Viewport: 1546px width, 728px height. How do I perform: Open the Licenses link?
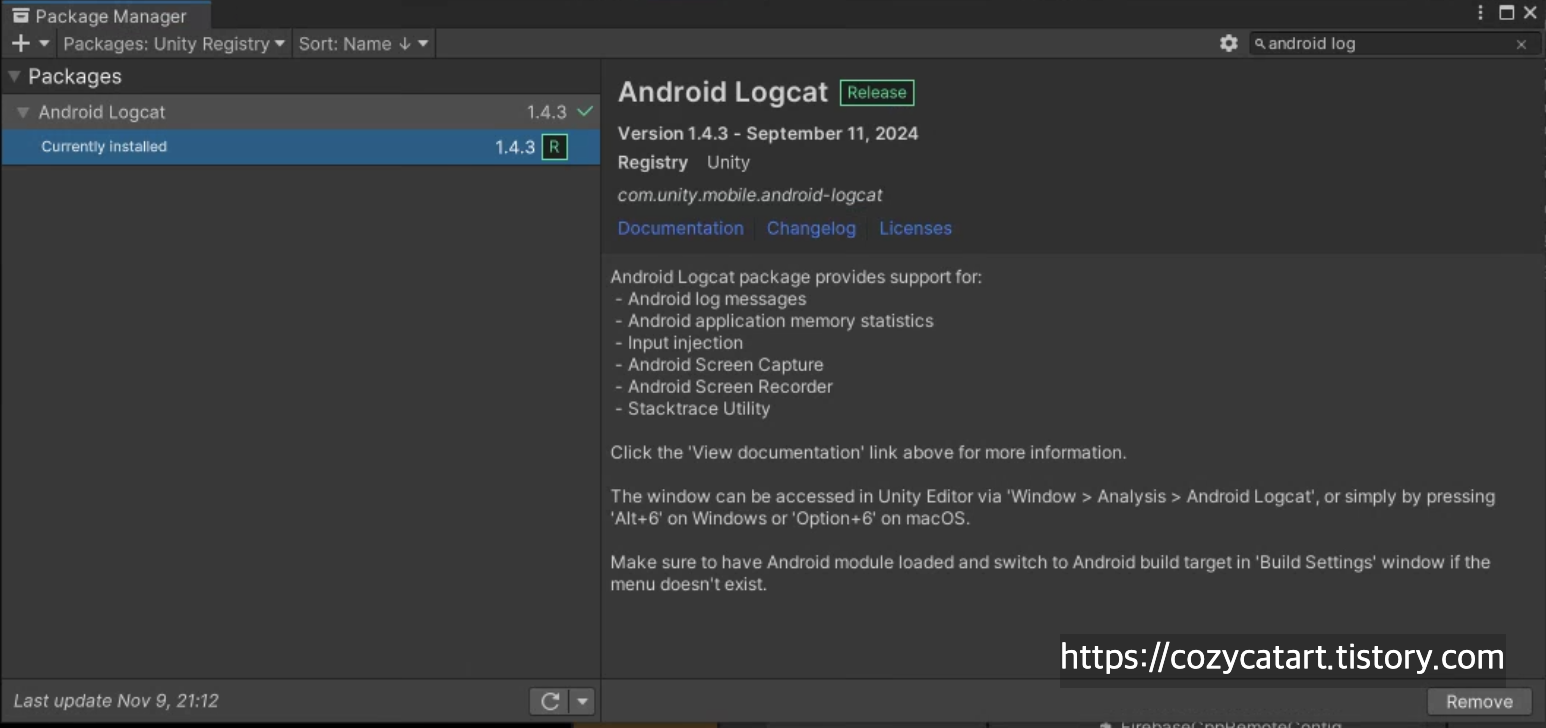(x=915, y=228)
